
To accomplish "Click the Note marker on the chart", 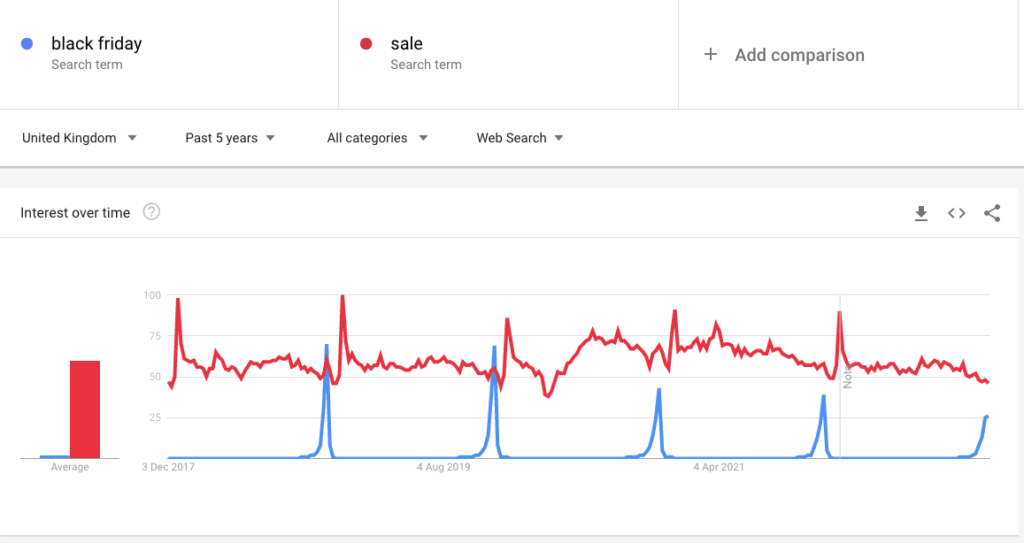I will click(846, 377).
